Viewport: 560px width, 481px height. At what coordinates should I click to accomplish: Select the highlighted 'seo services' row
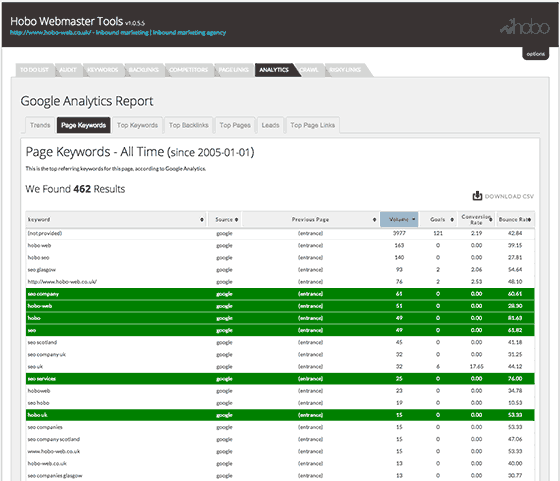pyautogui.click(x=280, y=379)
